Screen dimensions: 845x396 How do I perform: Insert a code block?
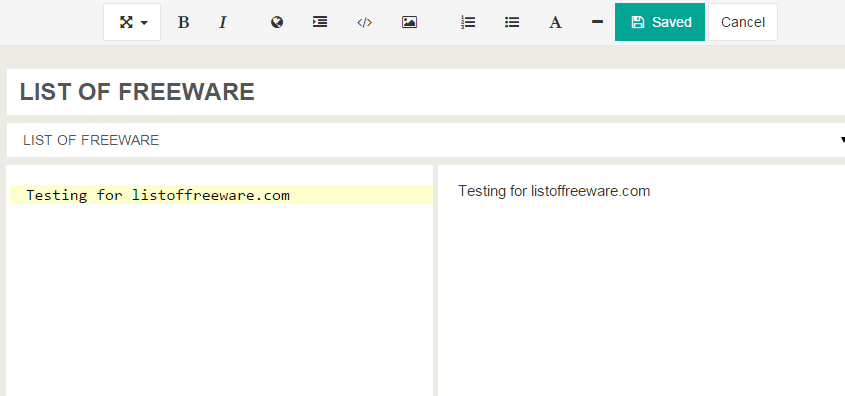(364, 22)
